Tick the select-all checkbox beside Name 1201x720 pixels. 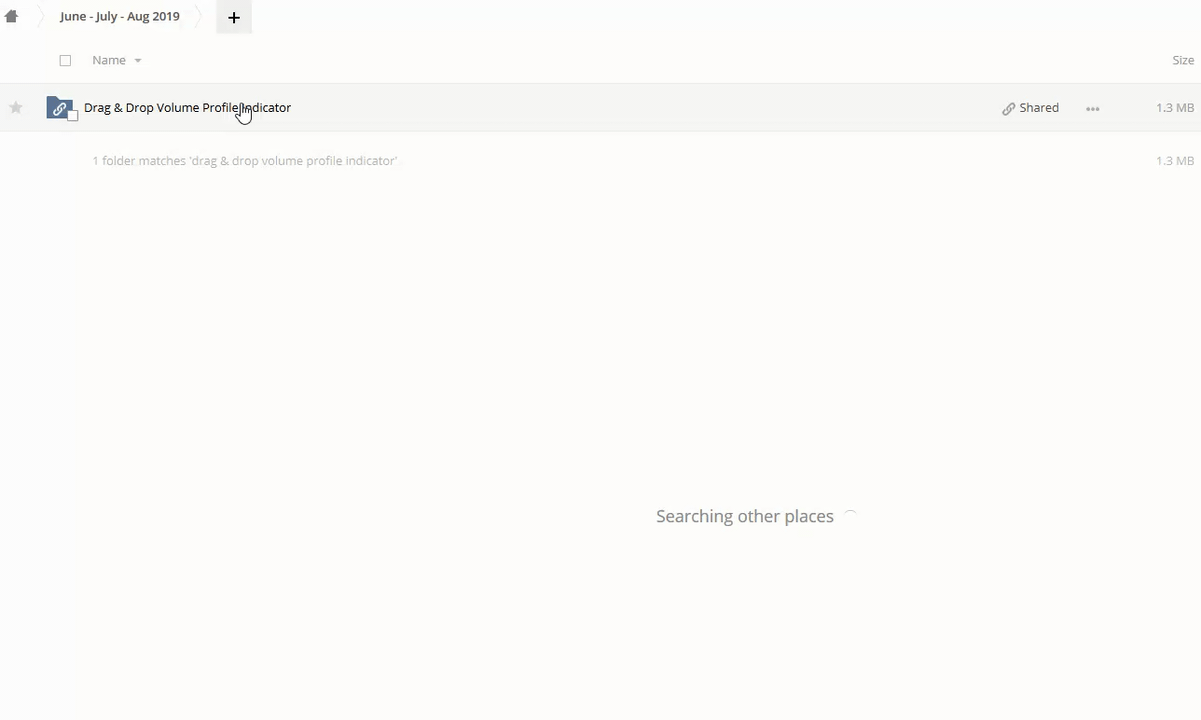65,60
